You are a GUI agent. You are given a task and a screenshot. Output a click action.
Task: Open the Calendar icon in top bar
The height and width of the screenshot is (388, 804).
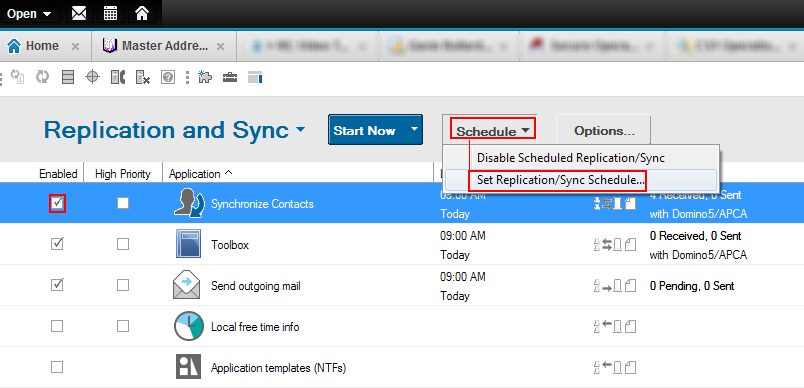click(110, 13)
